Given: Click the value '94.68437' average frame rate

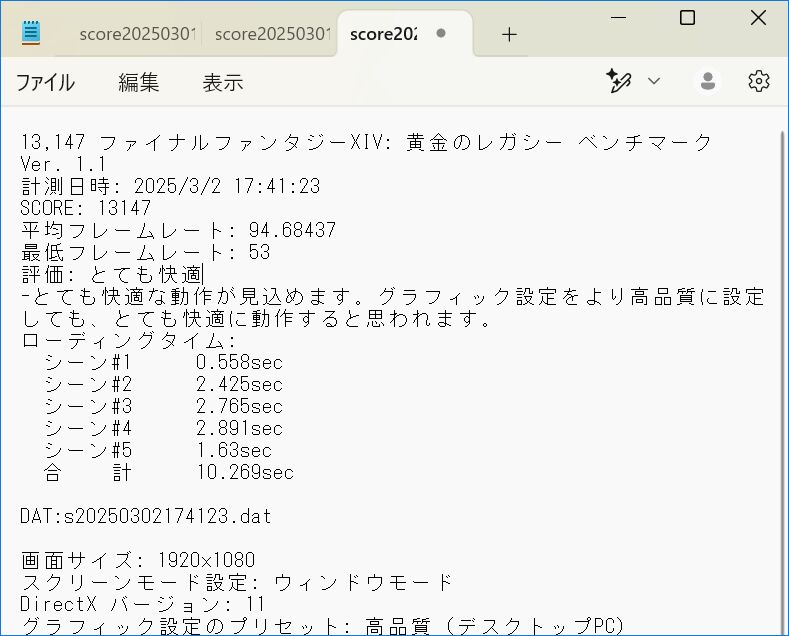Looking at the screenshot, I should pyautogui.click(x=292, y=230).
